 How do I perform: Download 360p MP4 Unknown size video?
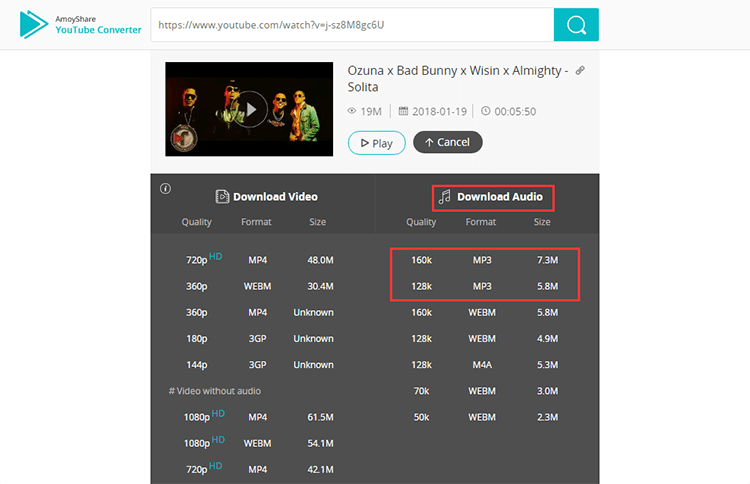(260, 312)
